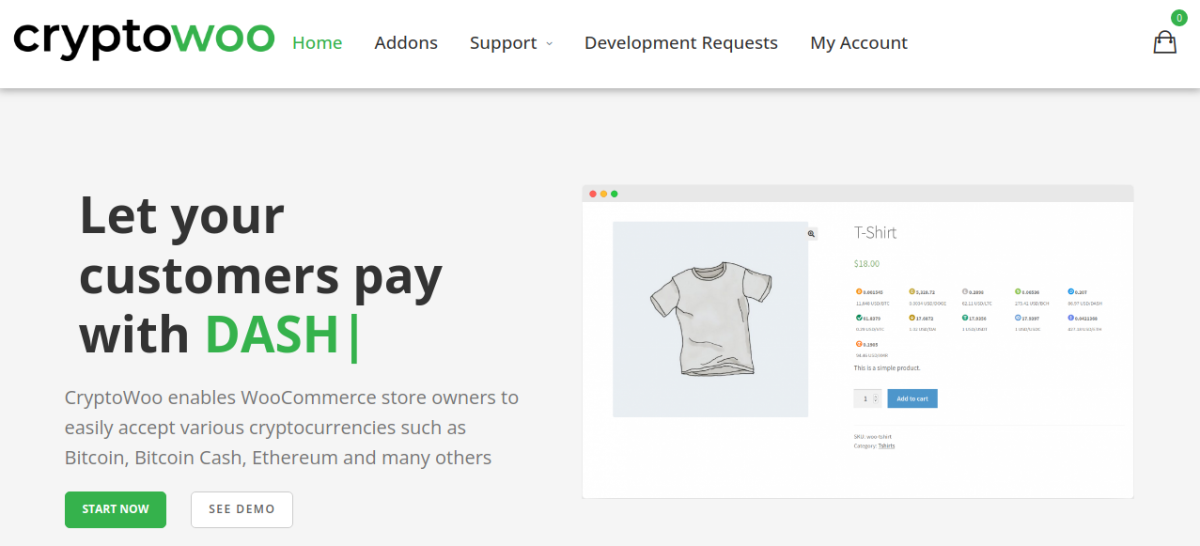Click the START NOW button

point(116,509)
